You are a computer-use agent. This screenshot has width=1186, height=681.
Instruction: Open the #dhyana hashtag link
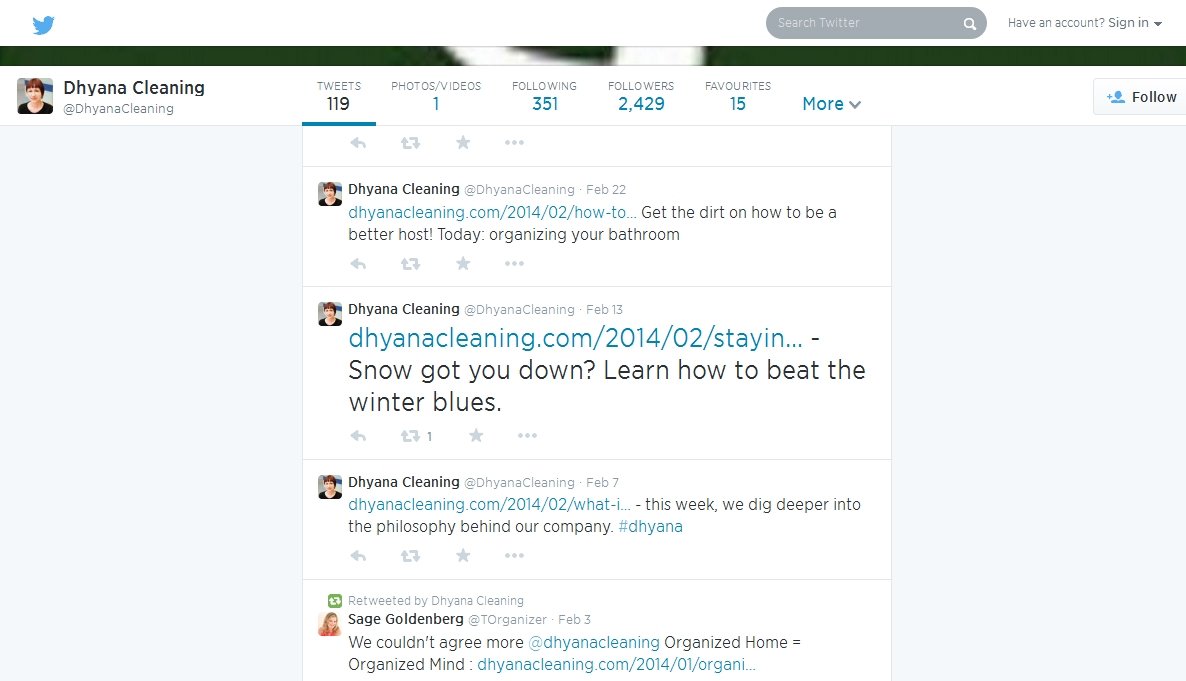pyautogui.click(x=650, y=526)
